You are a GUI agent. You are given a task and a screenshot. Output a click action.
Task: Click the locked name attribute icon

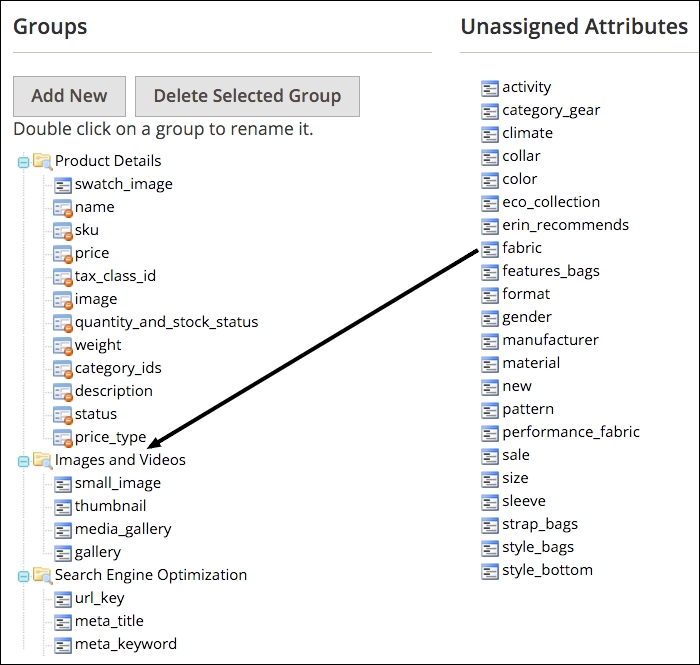pyautogui.click(x=62, y=208)
